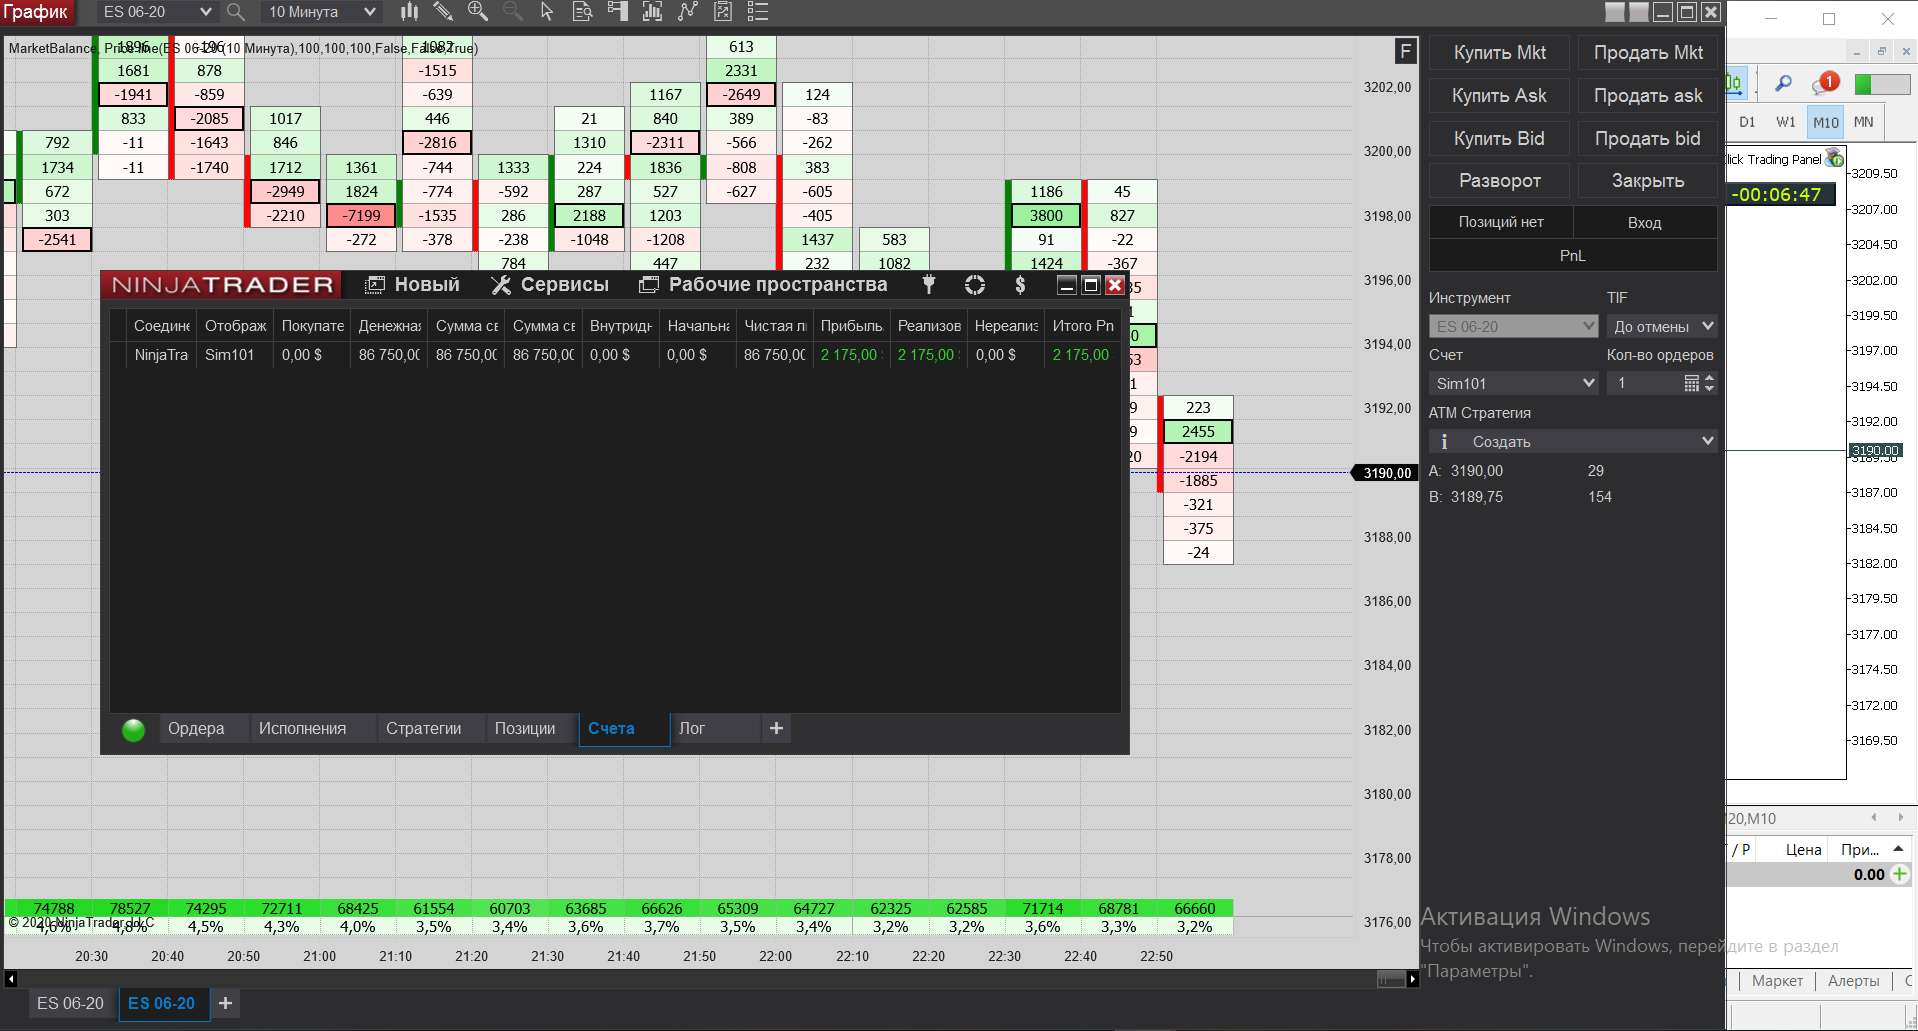Add a new tab in NinjaTrader window
This screenshot has width=1918, height=1031.
click(x=776, y=729)
